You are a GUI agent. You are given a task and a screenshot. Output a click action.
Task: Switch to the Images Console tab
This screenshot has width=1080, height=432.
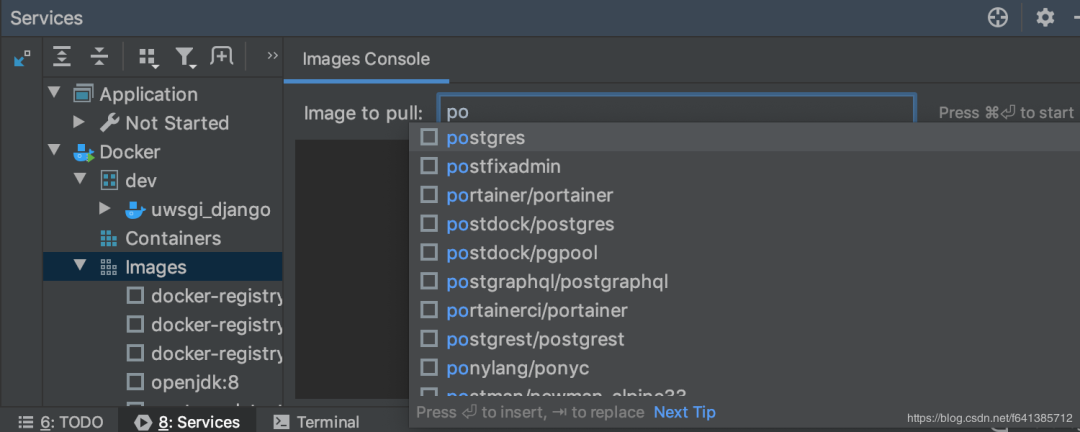366,59
